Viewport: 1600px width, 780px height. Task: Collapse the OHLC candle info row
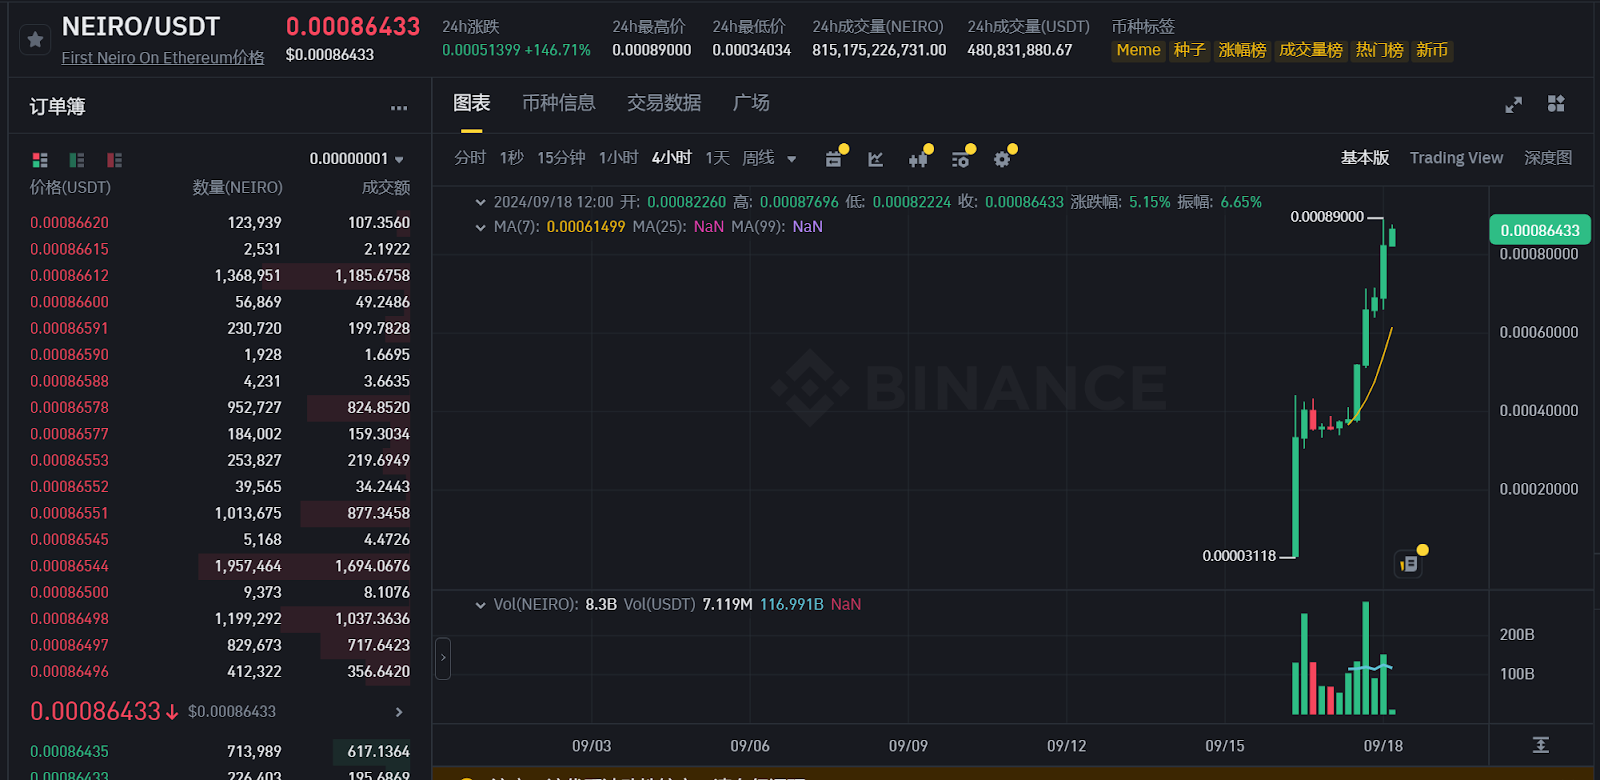coord(481,202)
